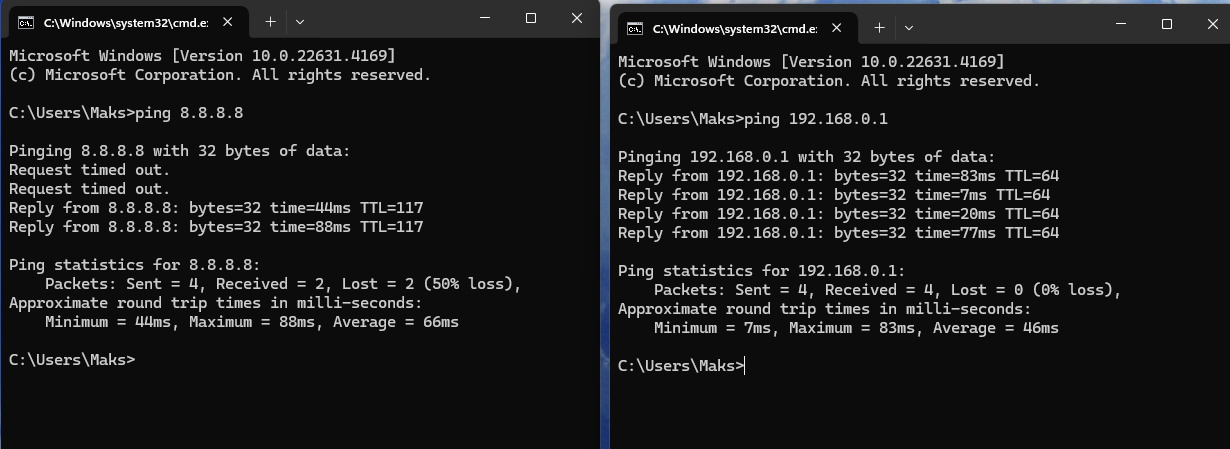This screenshot has height=449, width=1230.
Task: Click Windows version line in left terminal
Action: click(202, 56)
